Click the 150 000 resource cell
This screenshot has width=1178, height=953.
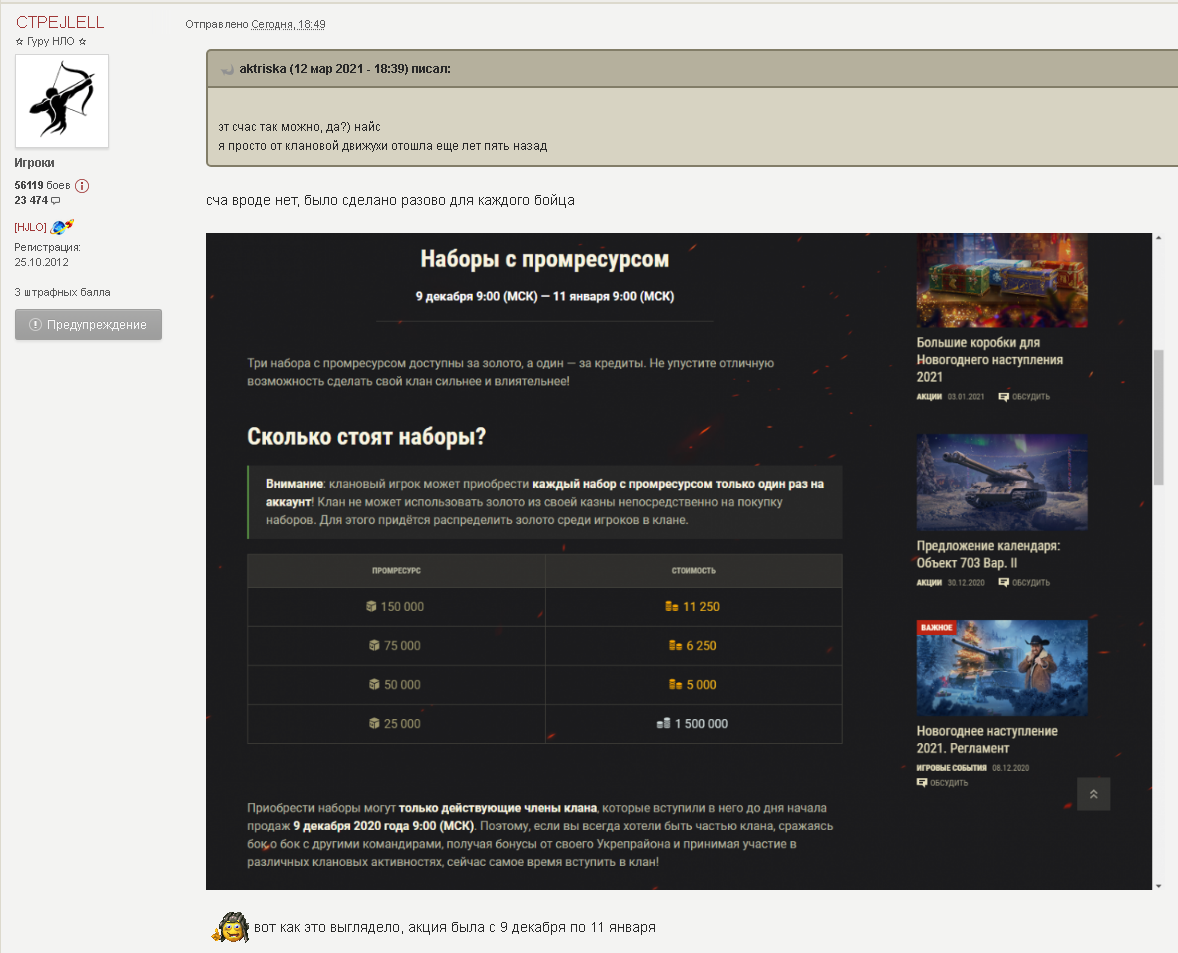pyautogui.click(x=396, y=607)
